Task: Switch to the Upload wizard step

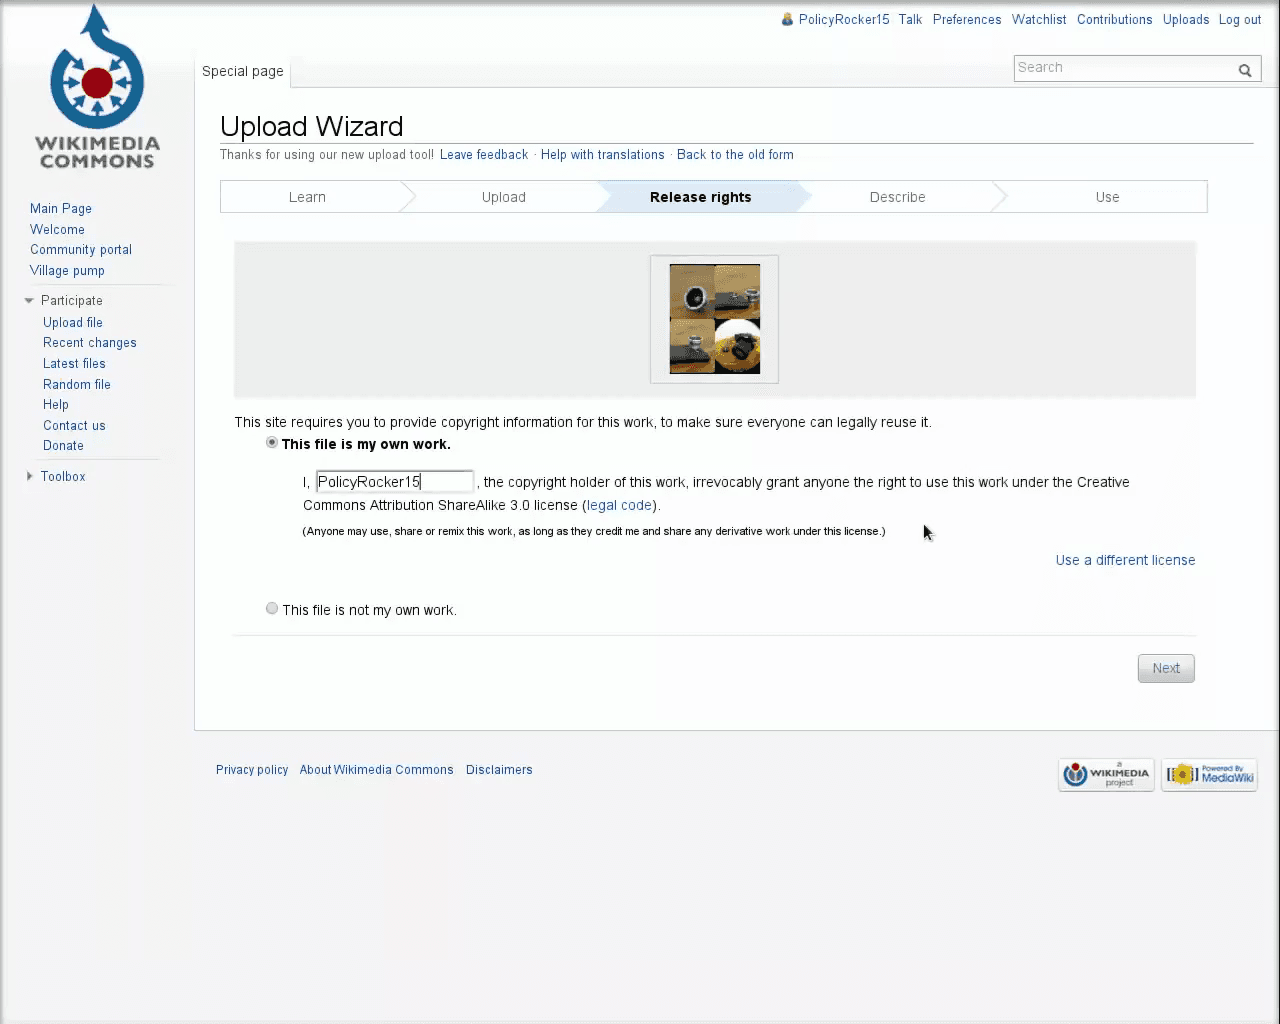Action: coord(503,197)
